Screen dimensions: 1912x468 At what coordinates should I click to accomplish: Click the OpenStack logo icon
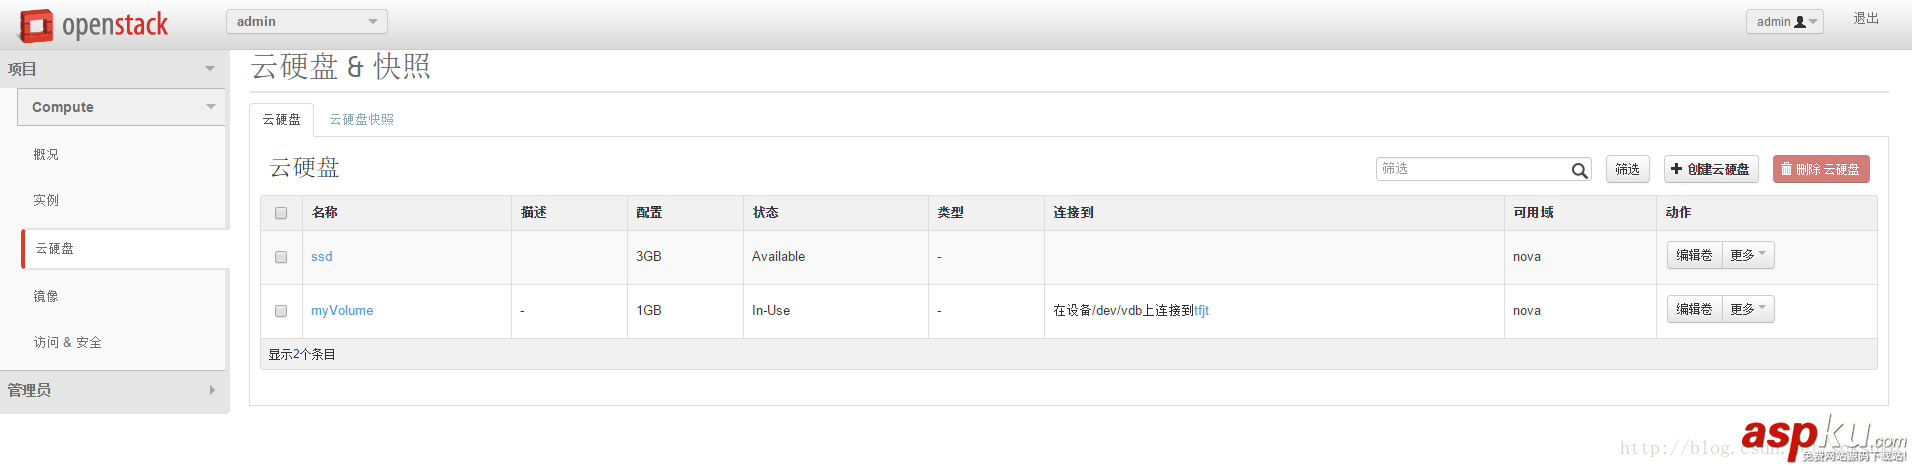37,26
